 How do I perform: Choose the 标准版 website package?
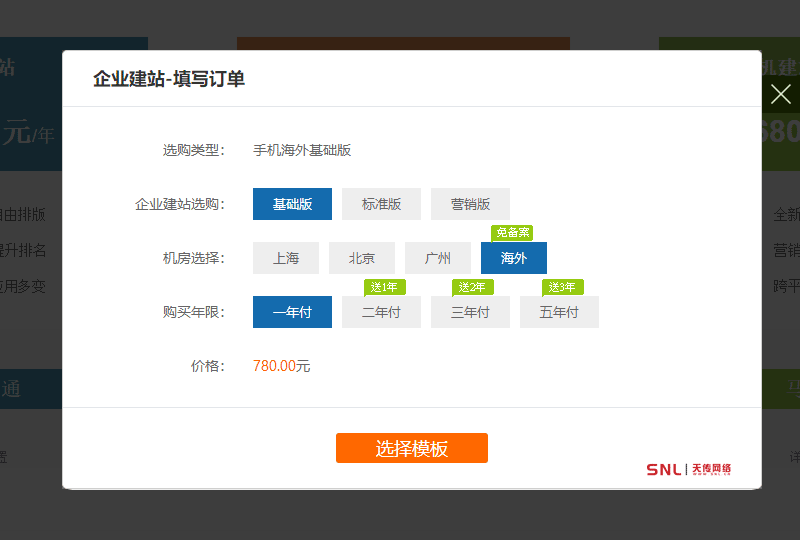click(x=381, y=204)
